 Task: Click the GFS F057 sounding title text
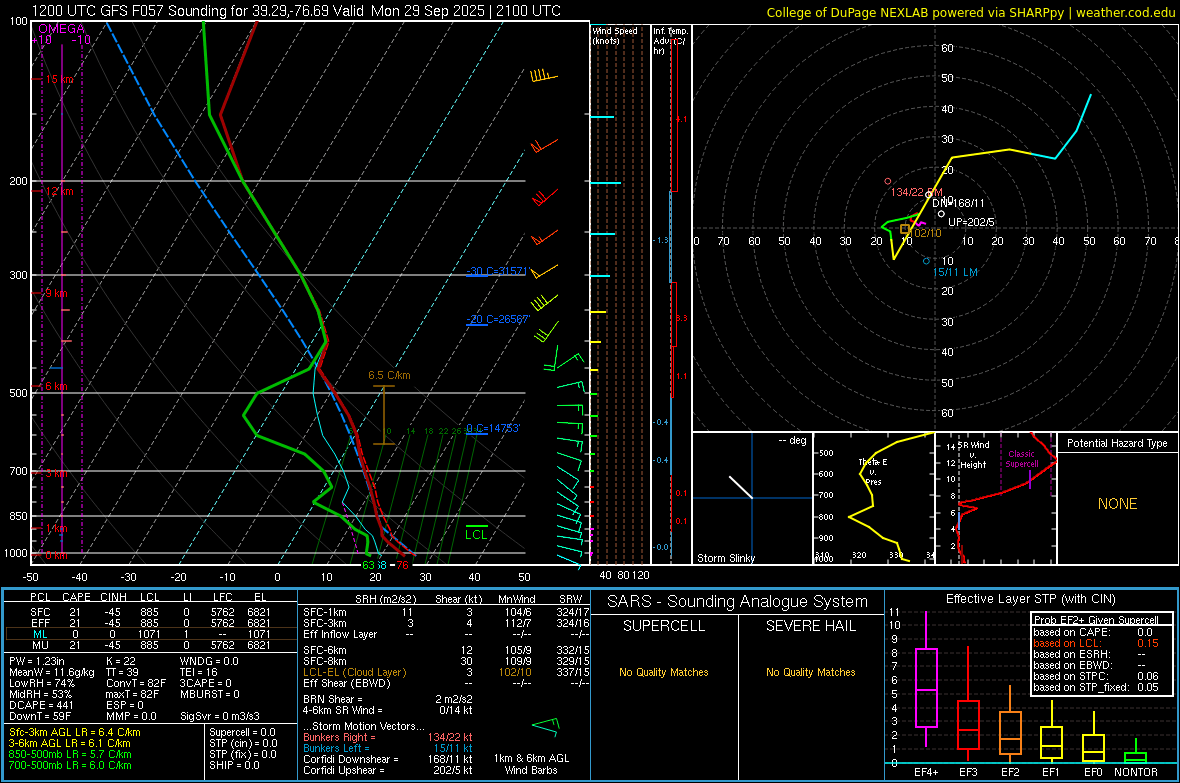pos(296,11)
